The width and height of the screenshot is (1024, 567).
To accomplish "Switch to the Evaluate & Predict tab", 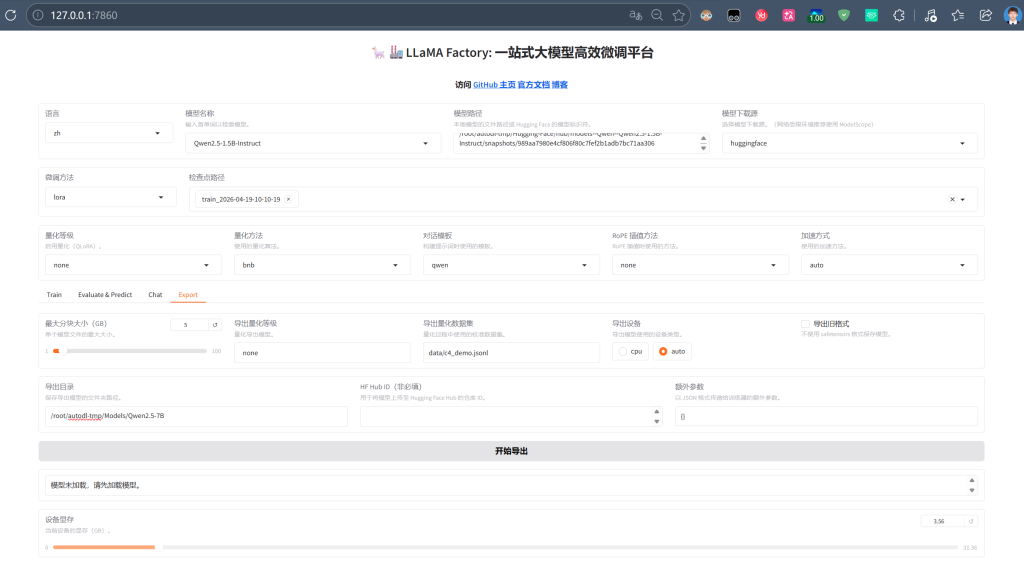I will (105, 295).
